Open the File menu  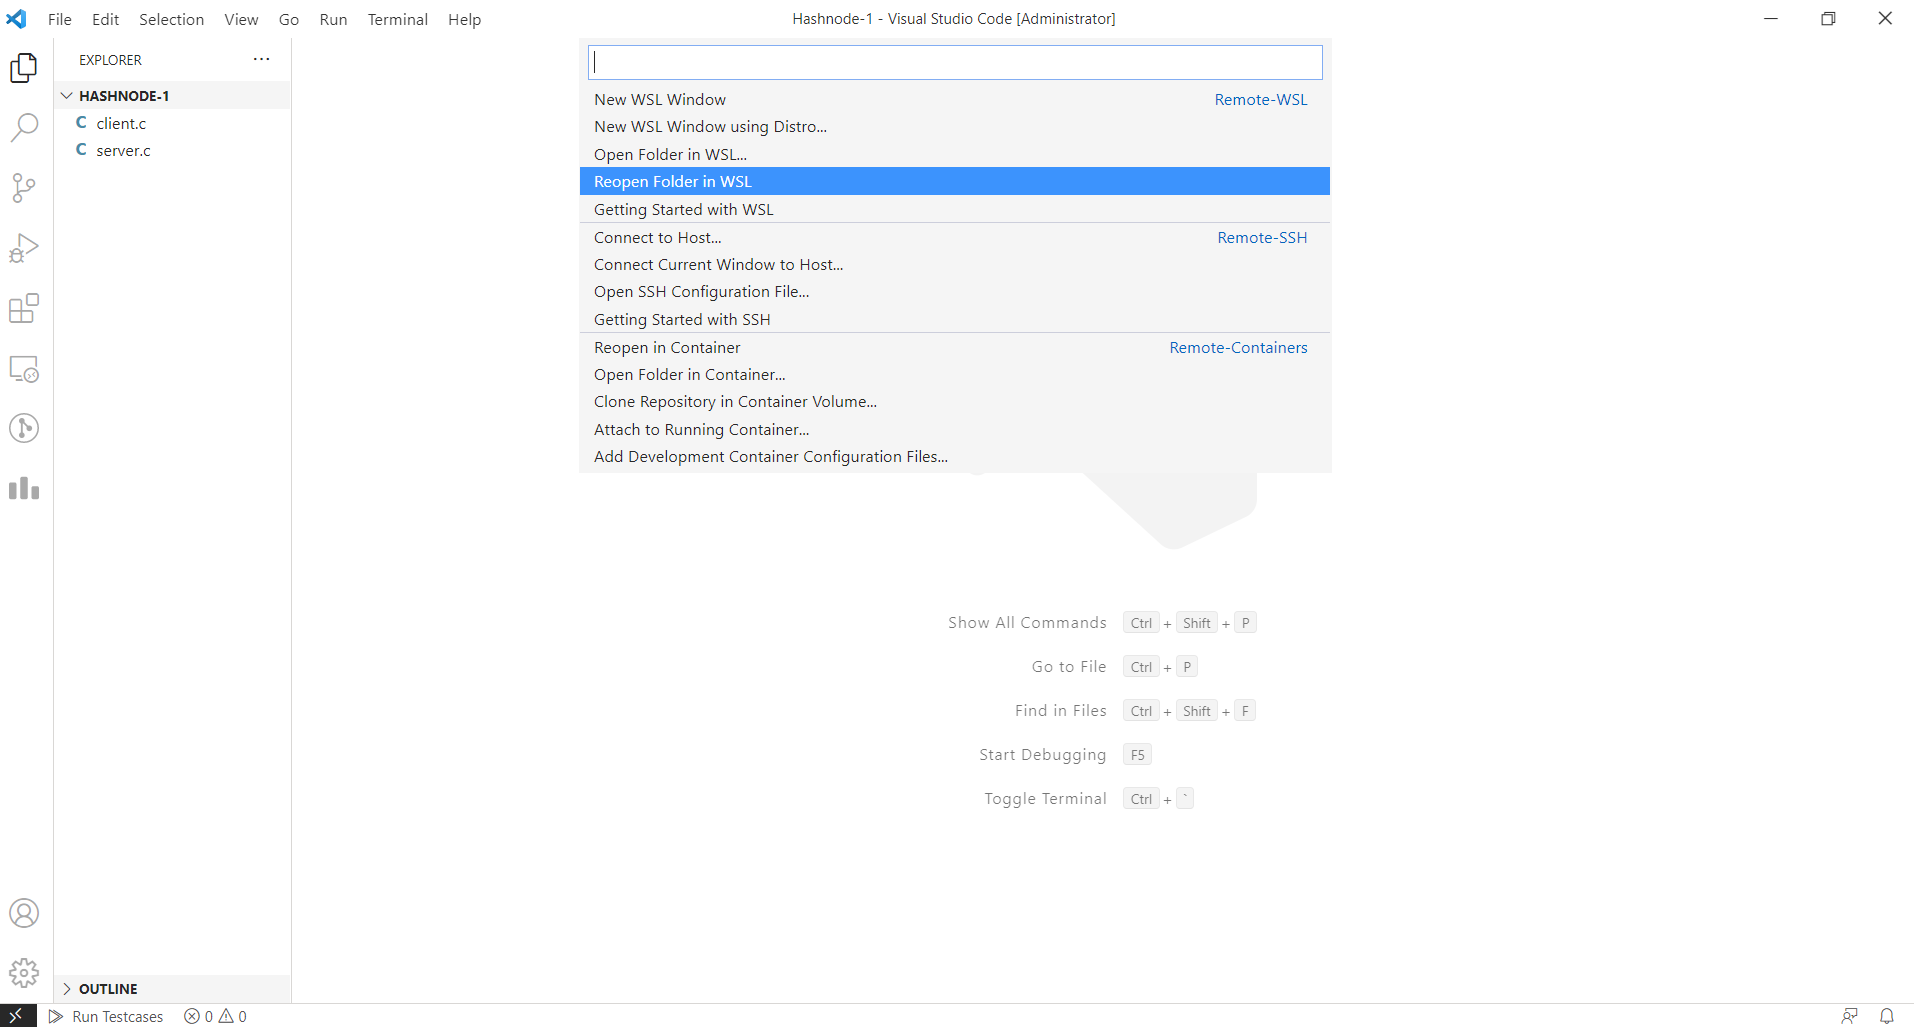(60, 19)
